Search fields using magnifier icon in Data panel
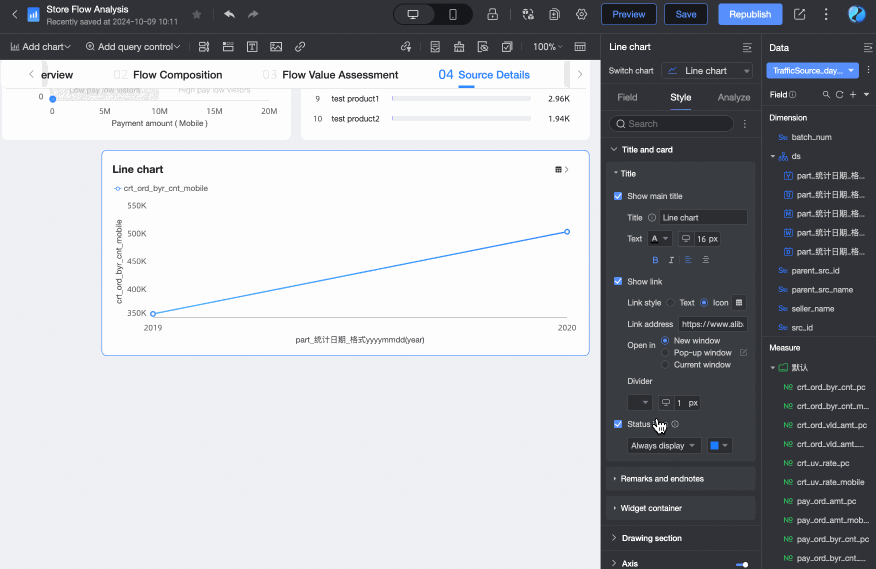The height and width of the screenshot is (569, 876). (825, 94)
